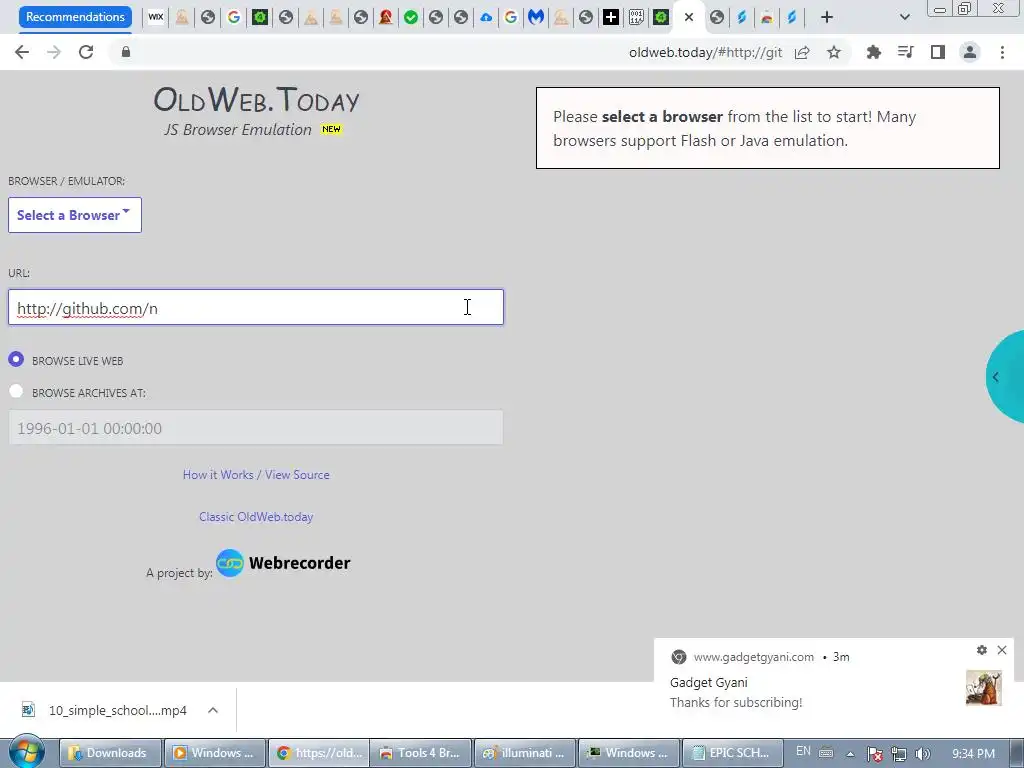
Task: Click the EN language indicator in tray
Action: point(803,751)
